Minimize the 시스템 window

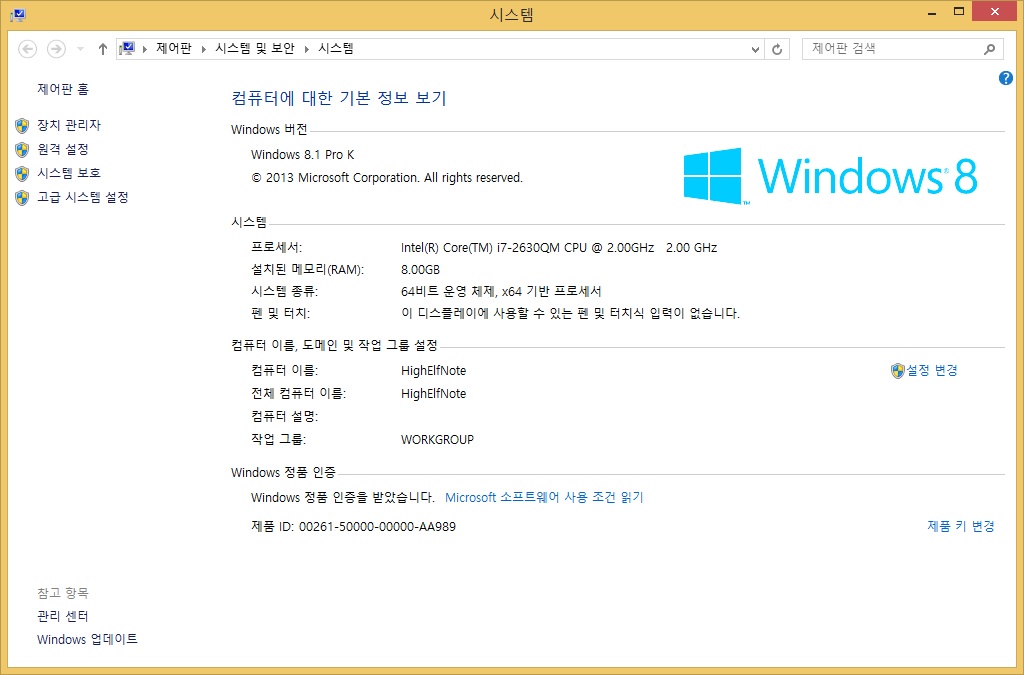(x=932, y=12)
